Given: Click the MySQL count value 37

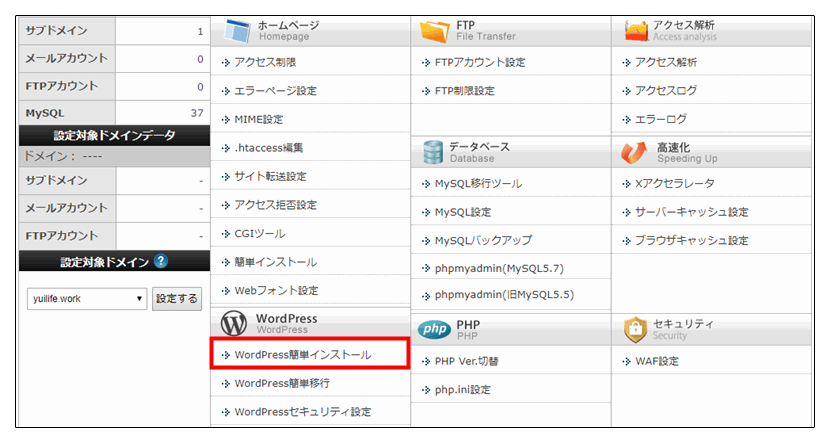Looking at the screenshot, I should (x=197, y=113).
